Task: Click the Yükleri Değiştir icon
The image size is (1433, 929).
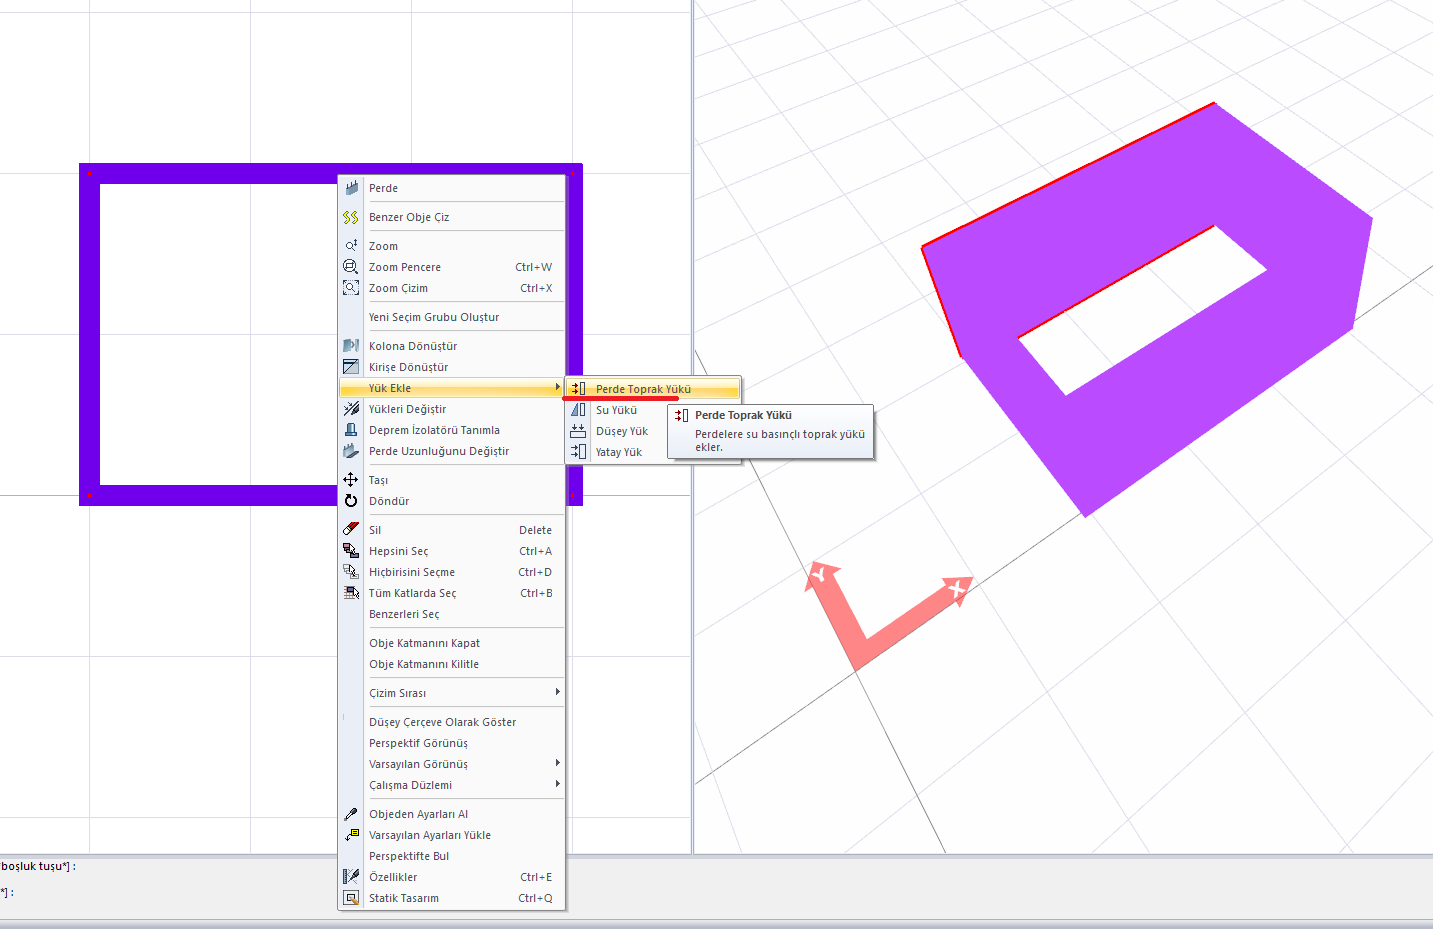Action: click(x=351, y=409)
